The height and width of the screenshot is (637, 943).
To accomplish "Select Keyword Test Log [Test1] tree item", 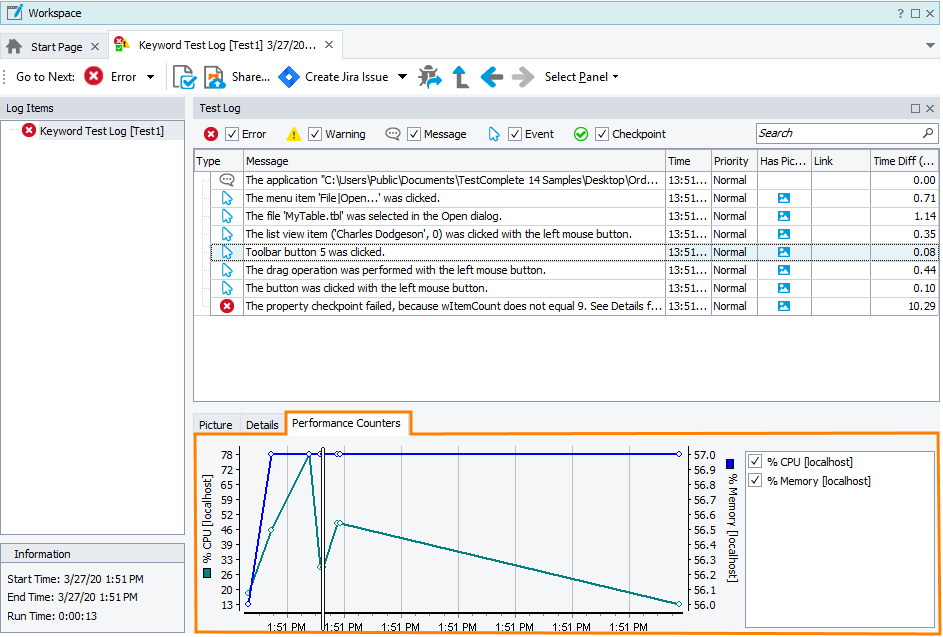I will click(x=101, y=131).
